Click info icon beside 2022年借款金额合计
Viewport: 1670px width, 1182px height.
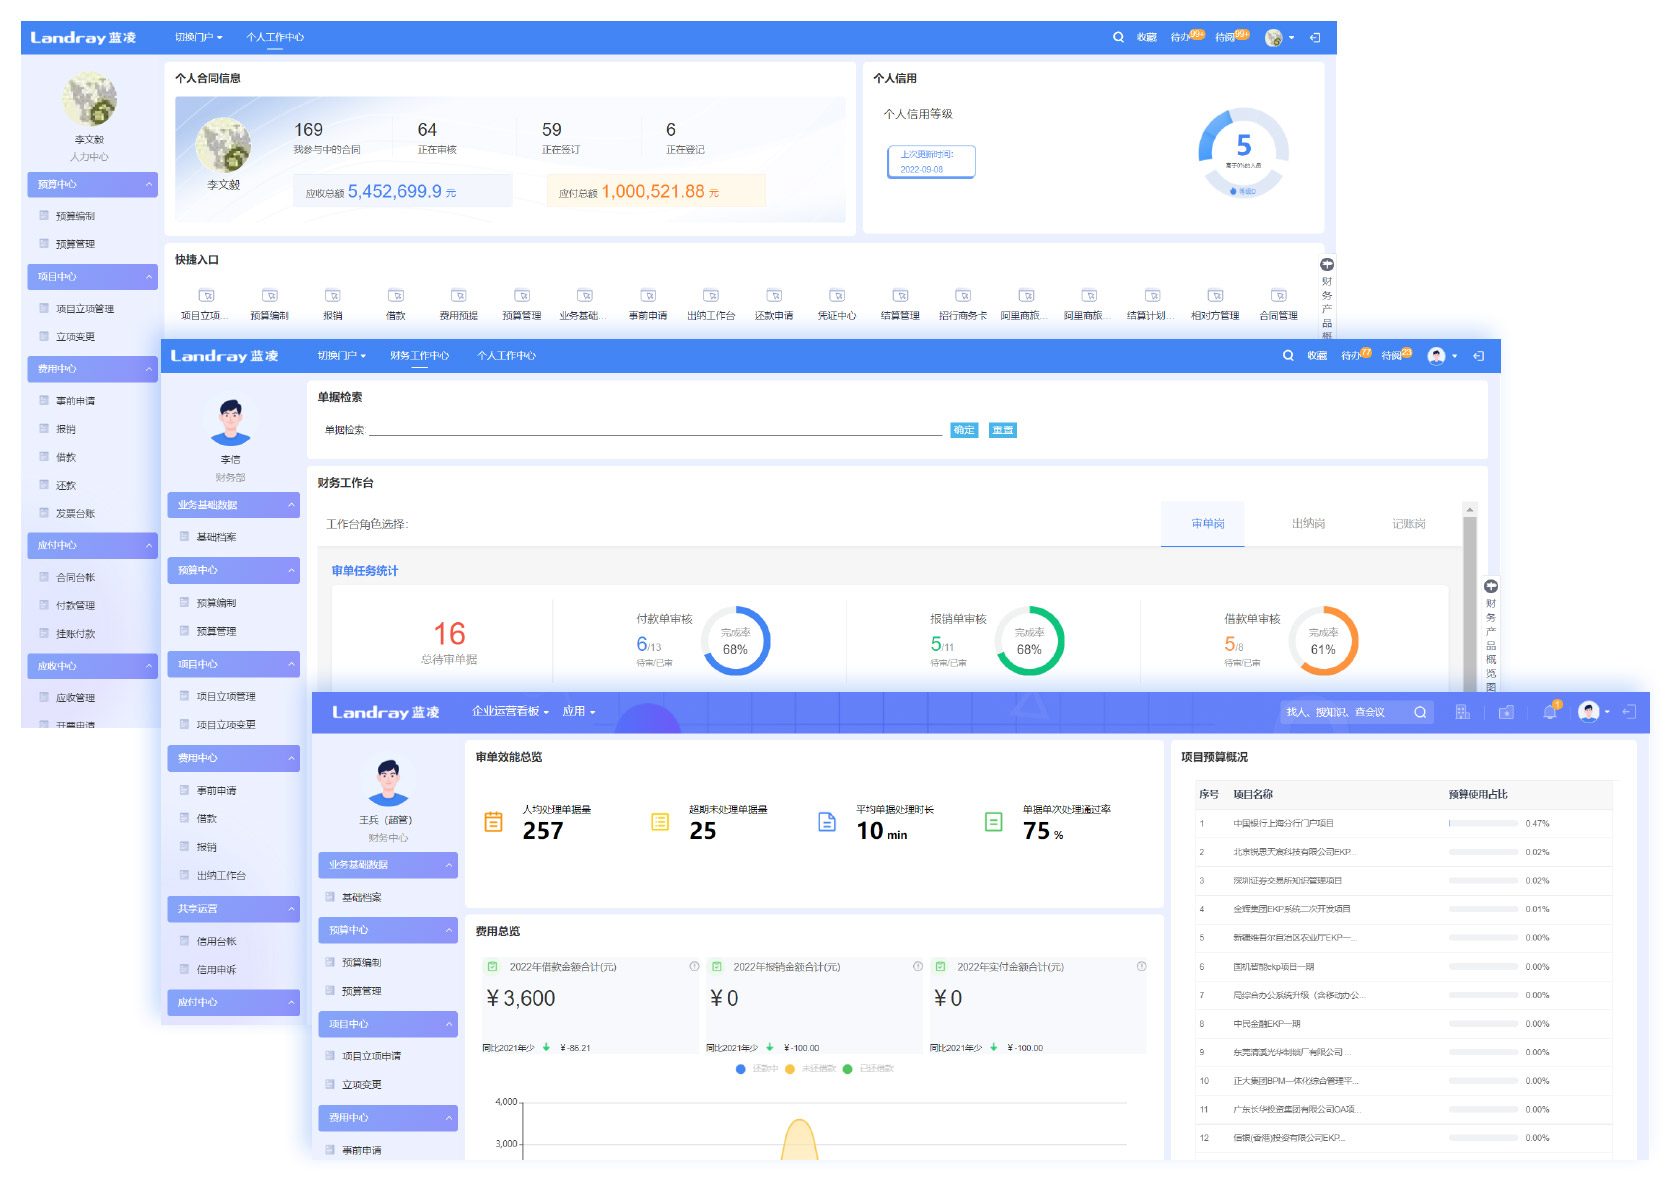694,967
